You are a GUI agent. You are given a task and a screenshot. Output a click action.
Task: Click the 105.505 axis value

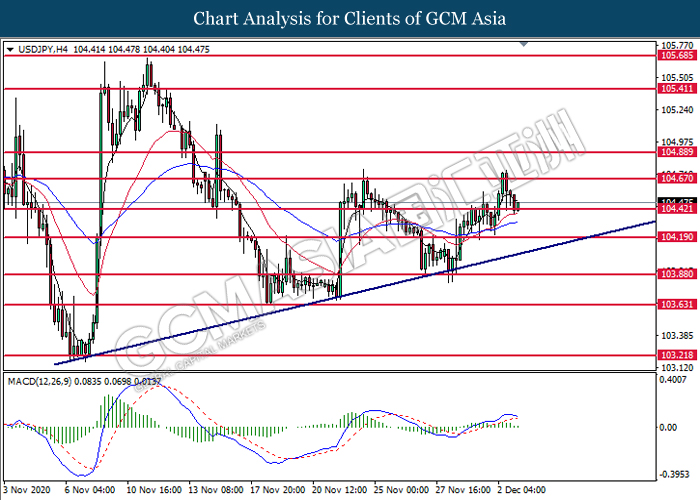[677, 78]
